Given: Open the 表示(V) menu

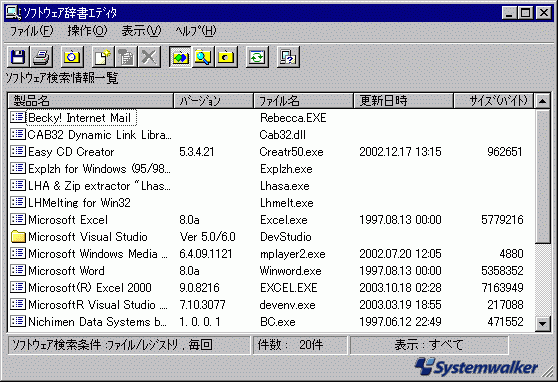Looking at the screenshot, I should pos(141,31).
